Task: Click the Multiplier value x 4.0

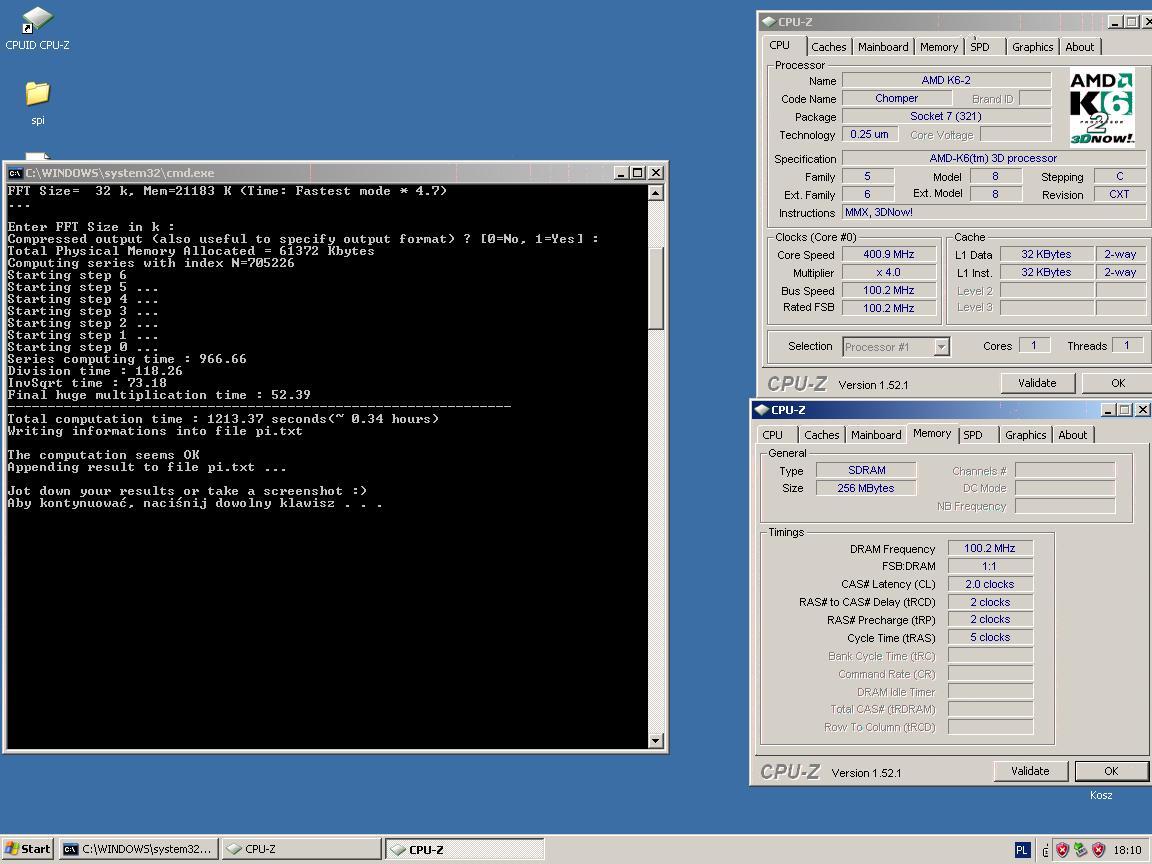Action: pos(889,272)
